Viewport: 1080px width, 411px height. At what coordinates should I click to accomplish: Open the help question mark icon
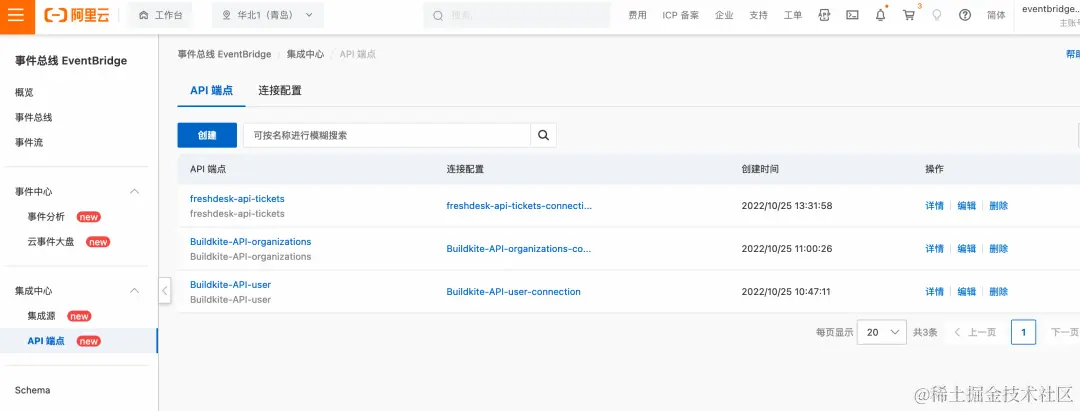coord(965,15)
